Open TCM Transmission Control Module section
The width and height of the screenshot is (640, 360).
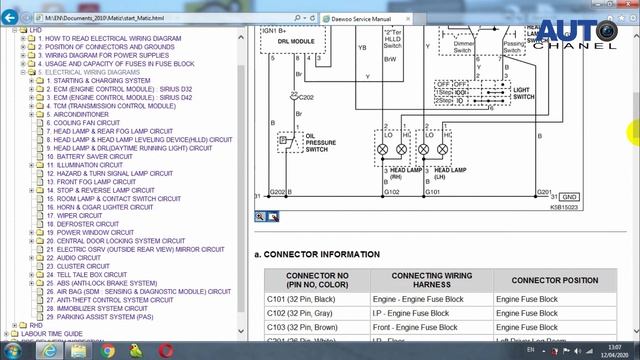111,106
